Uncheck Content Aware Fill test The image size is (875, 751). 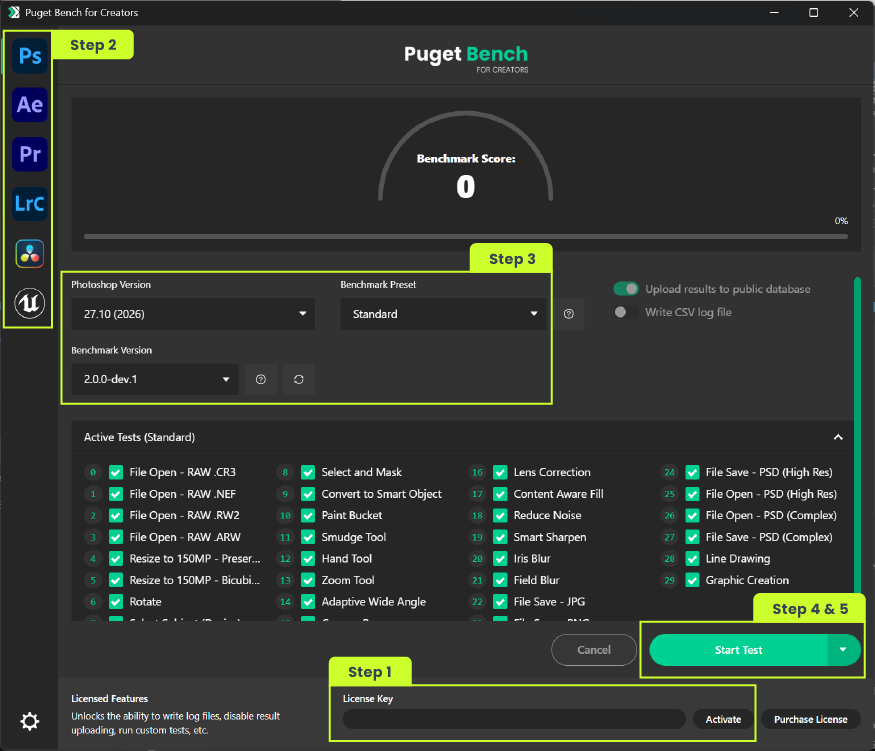tap(501, 494)
